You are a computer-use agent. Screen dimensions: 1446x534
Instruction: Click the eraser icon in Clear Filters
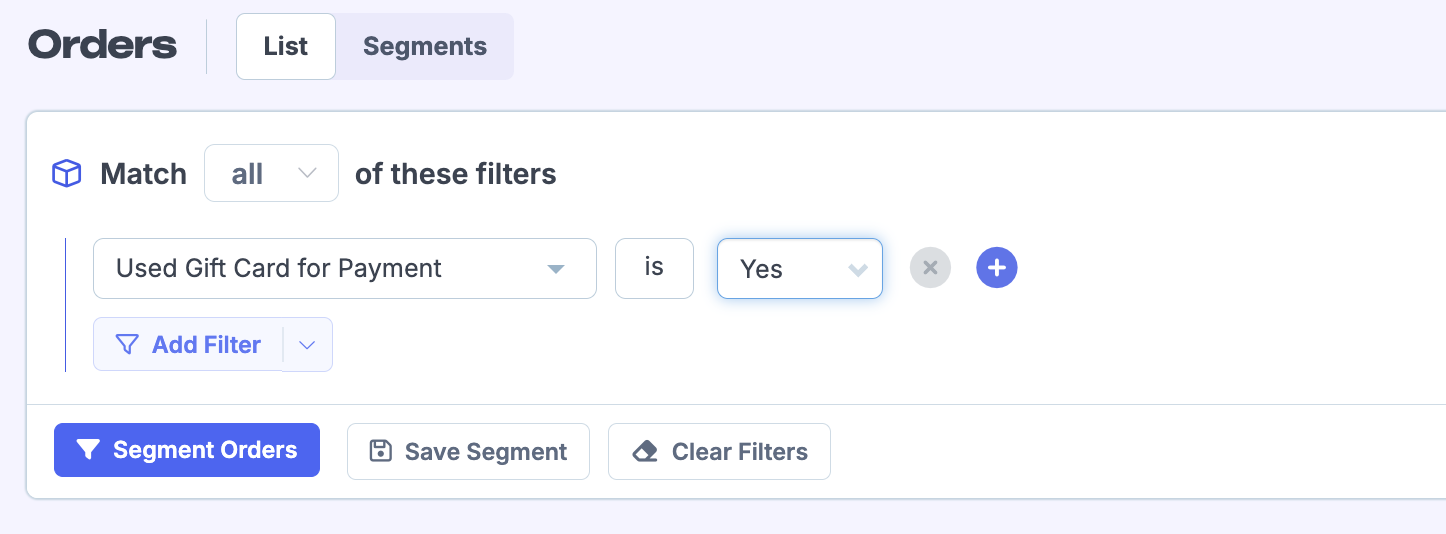pyautogui.click(x=645, y=452)
